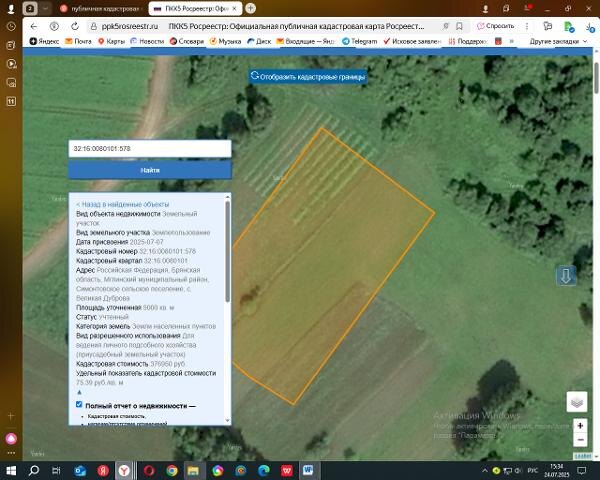Open Google Chrome from the taskbar
This screenshot has width=600, height=480.
(172, 470)
